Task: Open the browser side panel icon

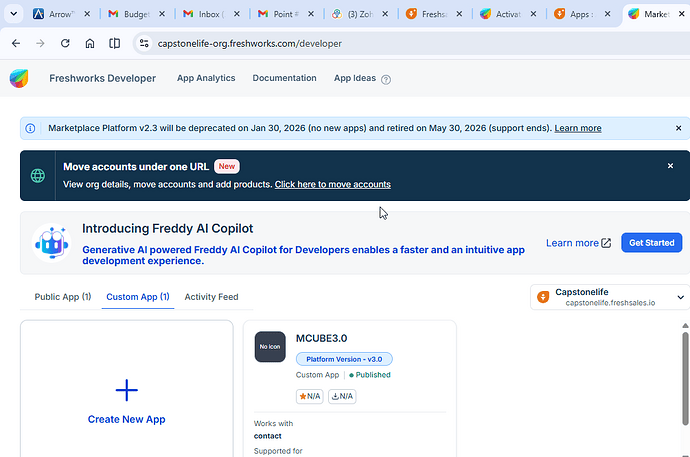Action: (114, 43)
